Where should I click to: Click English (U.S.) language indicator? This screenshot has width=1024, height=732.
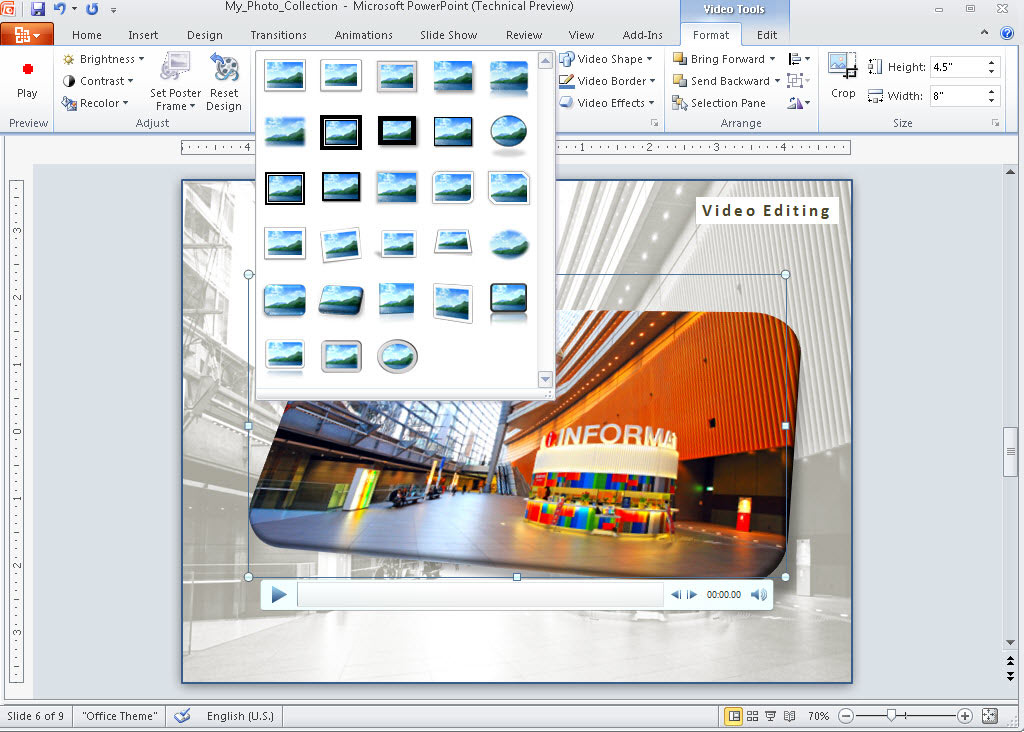tap(240, 716)
